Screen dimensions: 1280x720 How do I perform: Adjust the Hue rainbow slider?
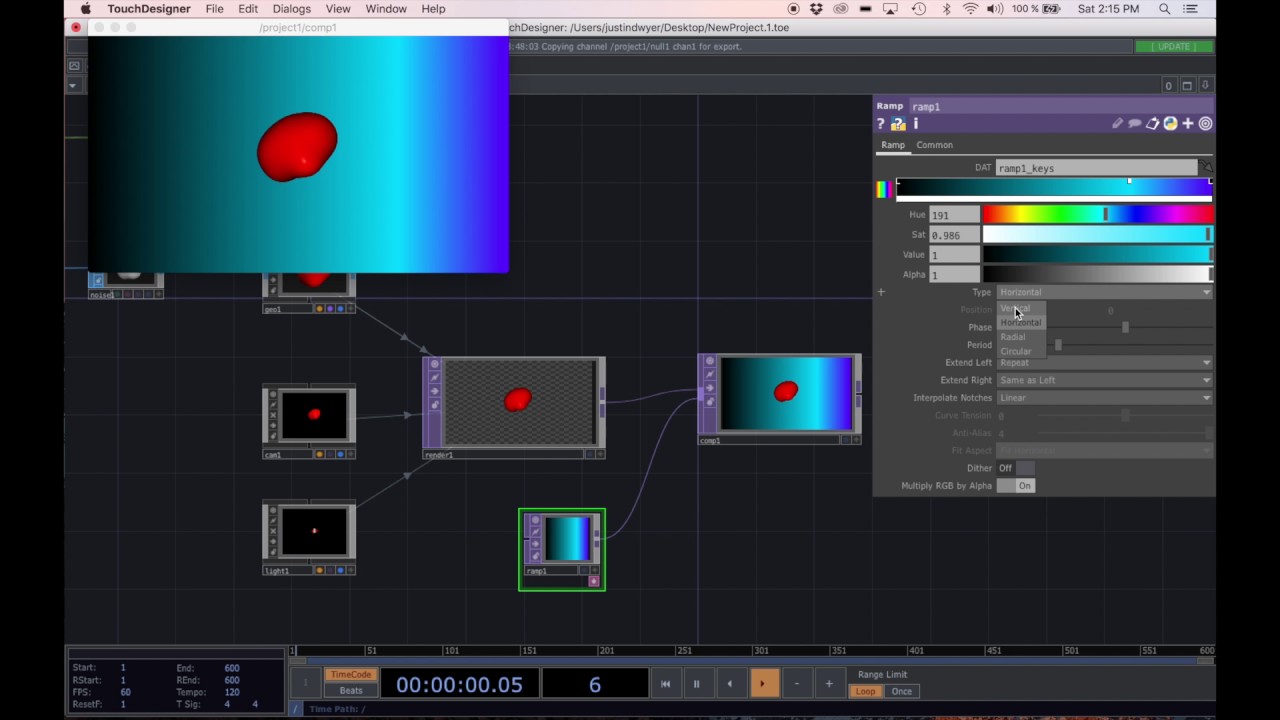tap(1097, 215)
